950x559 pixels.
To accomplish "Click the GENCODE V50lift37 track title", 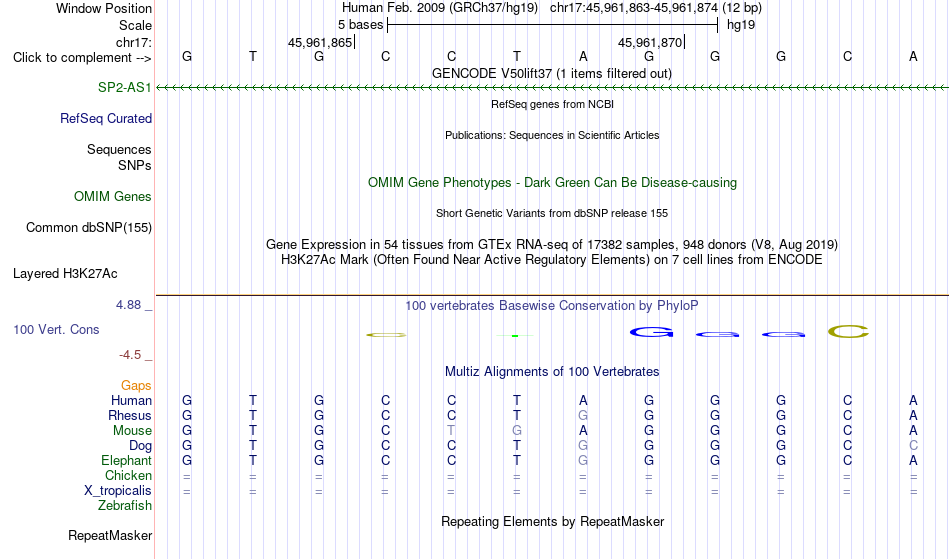I will click(552, 74).
